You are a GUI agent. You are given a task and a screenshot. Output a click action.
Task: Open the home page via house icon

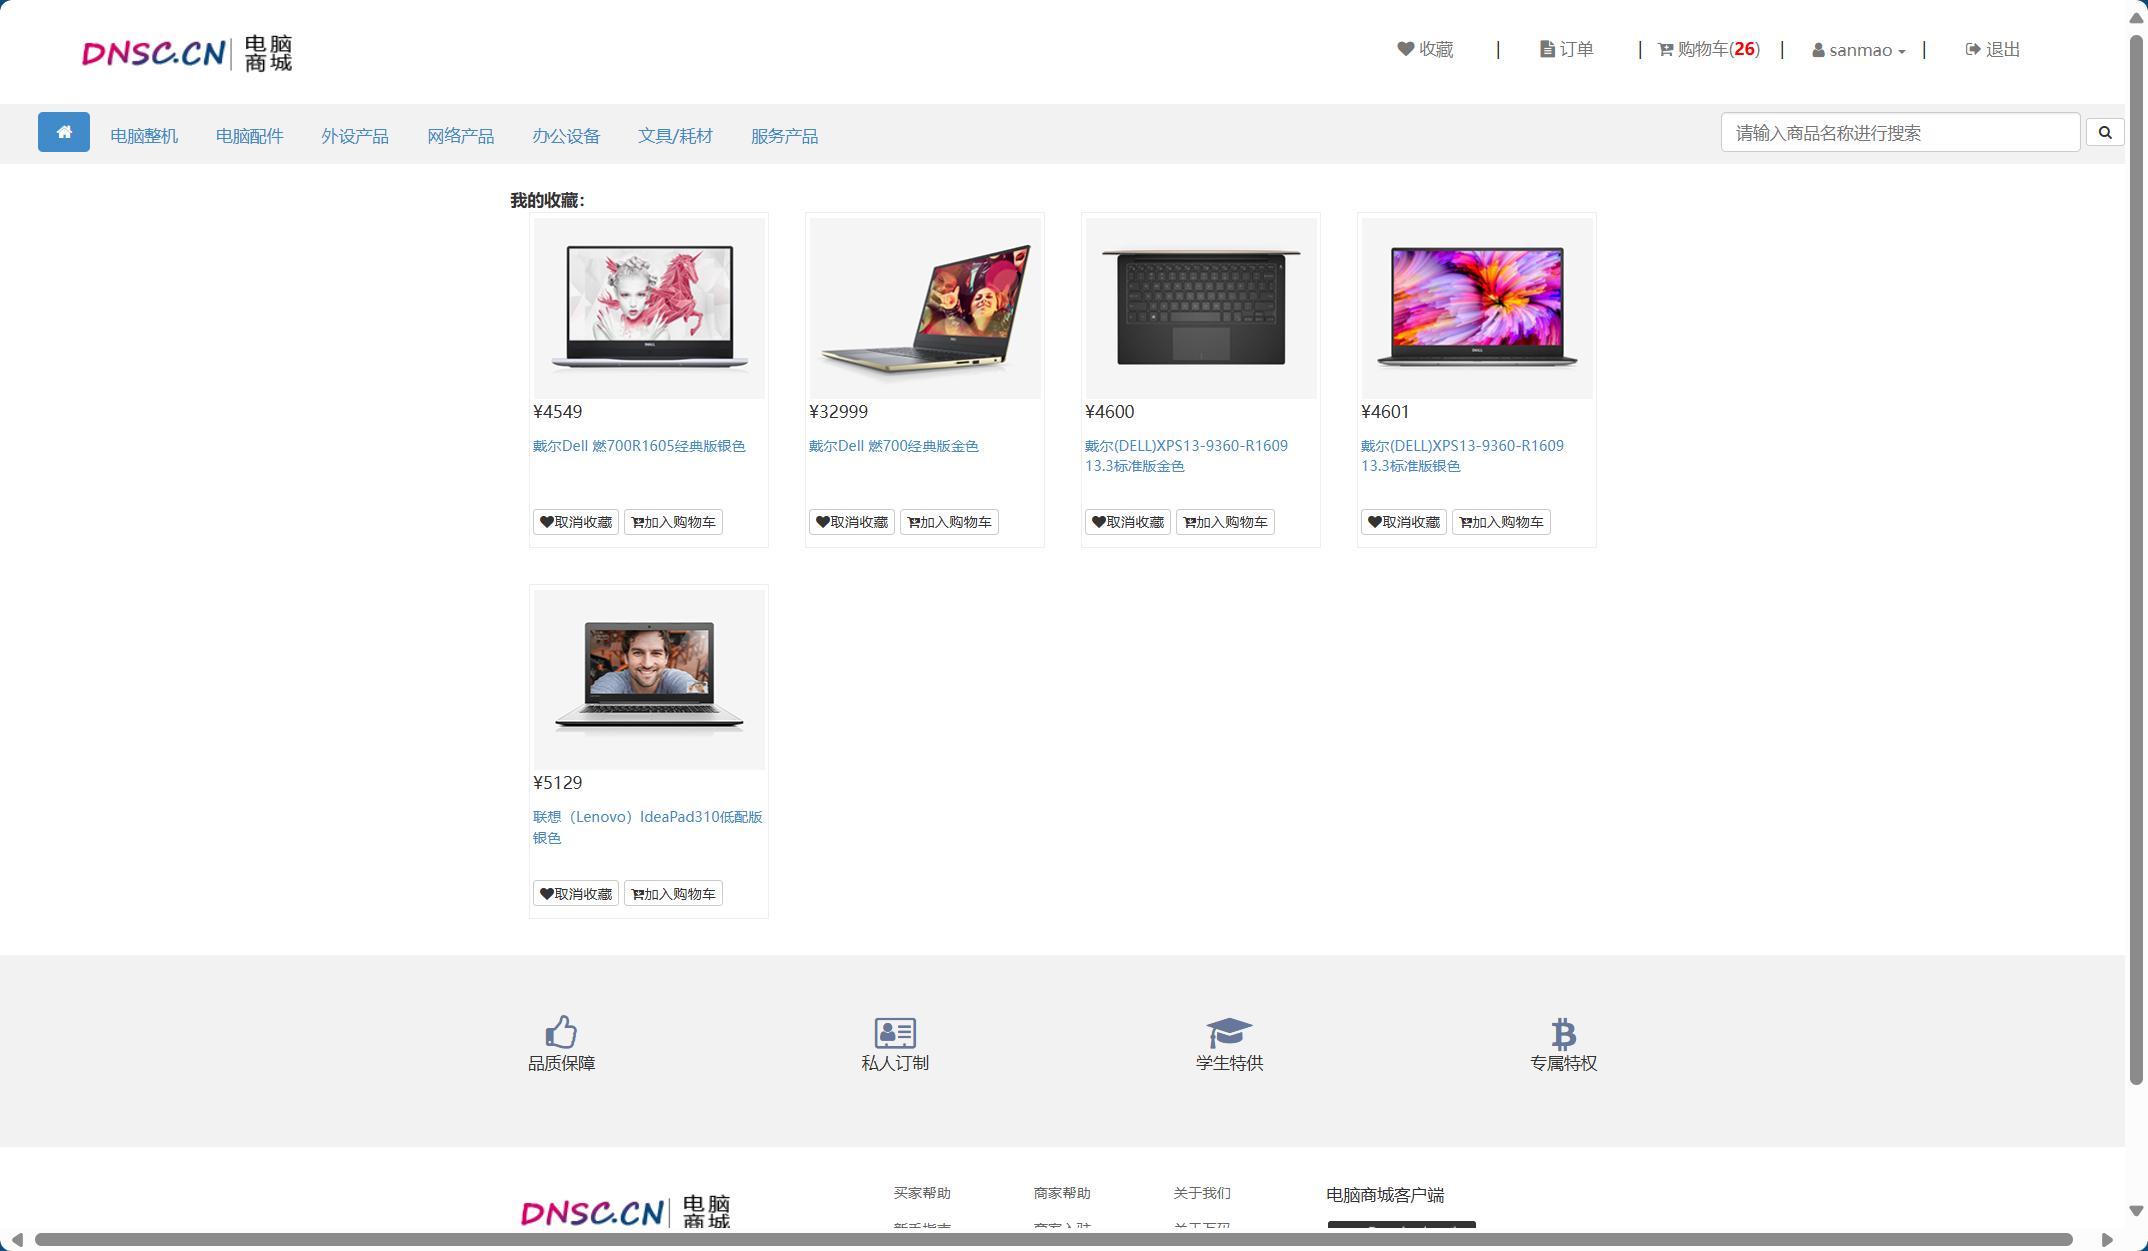pyautogui.click(x=64, y=132)
